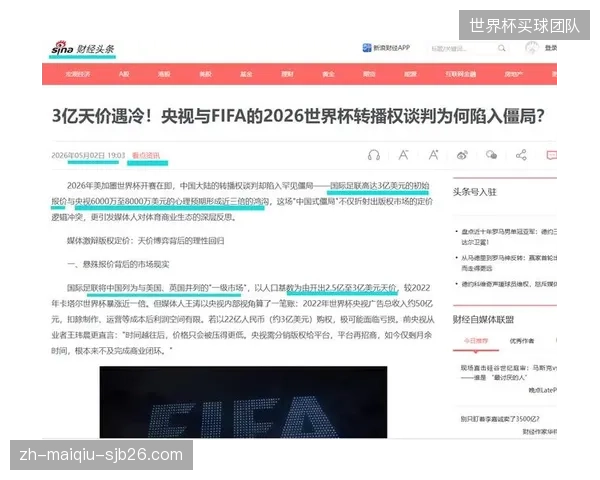Open the 美股 navigation item
600x480 pixels.
pos(205,74)
